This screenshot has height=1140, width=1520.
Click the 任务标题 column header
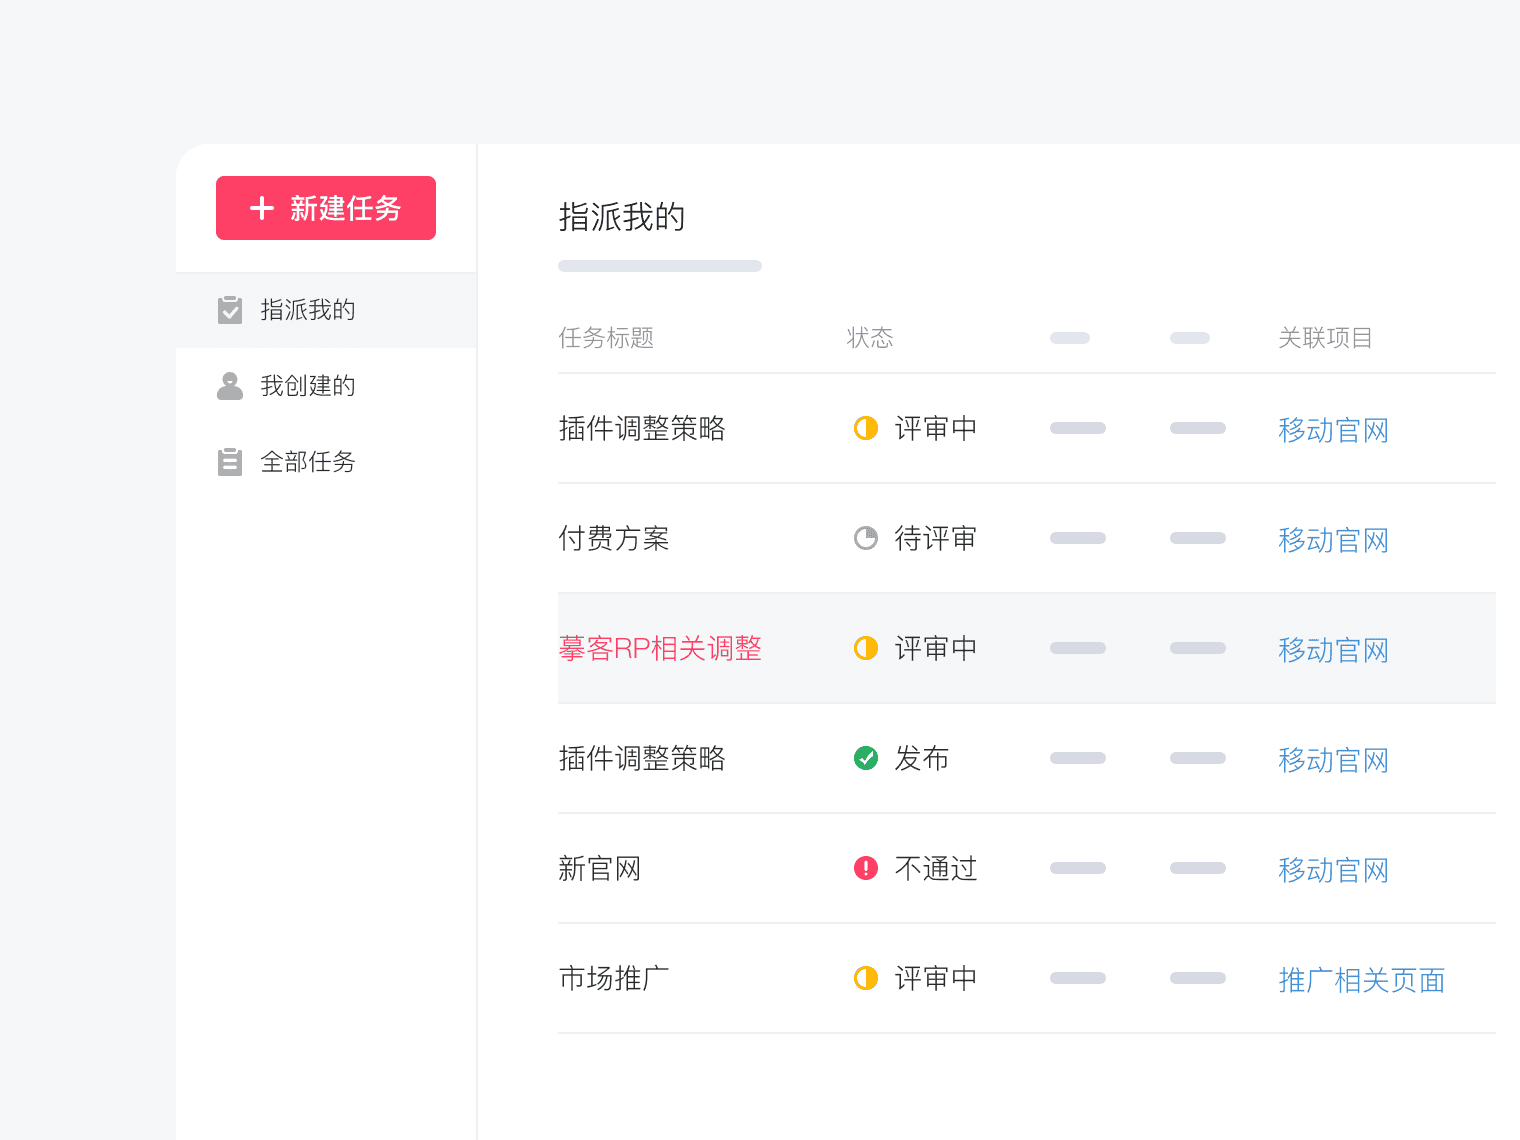[606, 338]
